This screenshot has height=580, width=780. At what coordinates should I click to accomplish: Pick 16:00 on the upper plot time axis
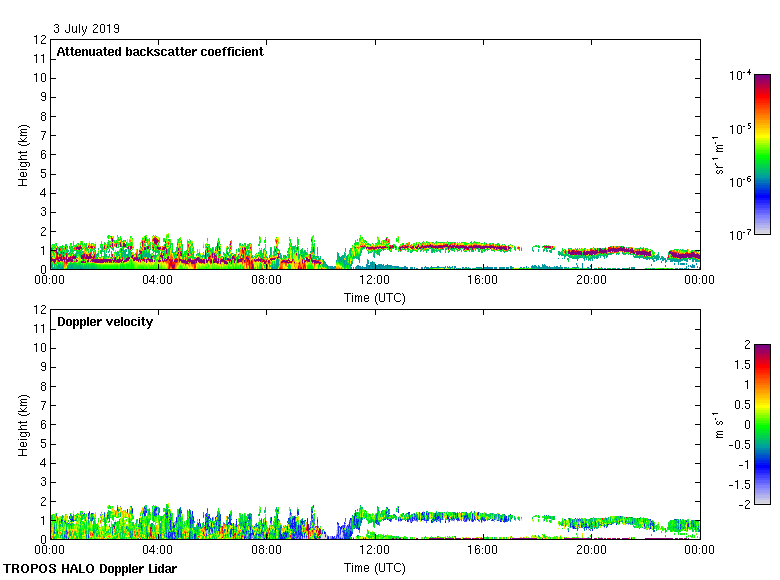(x=482, y=281)
